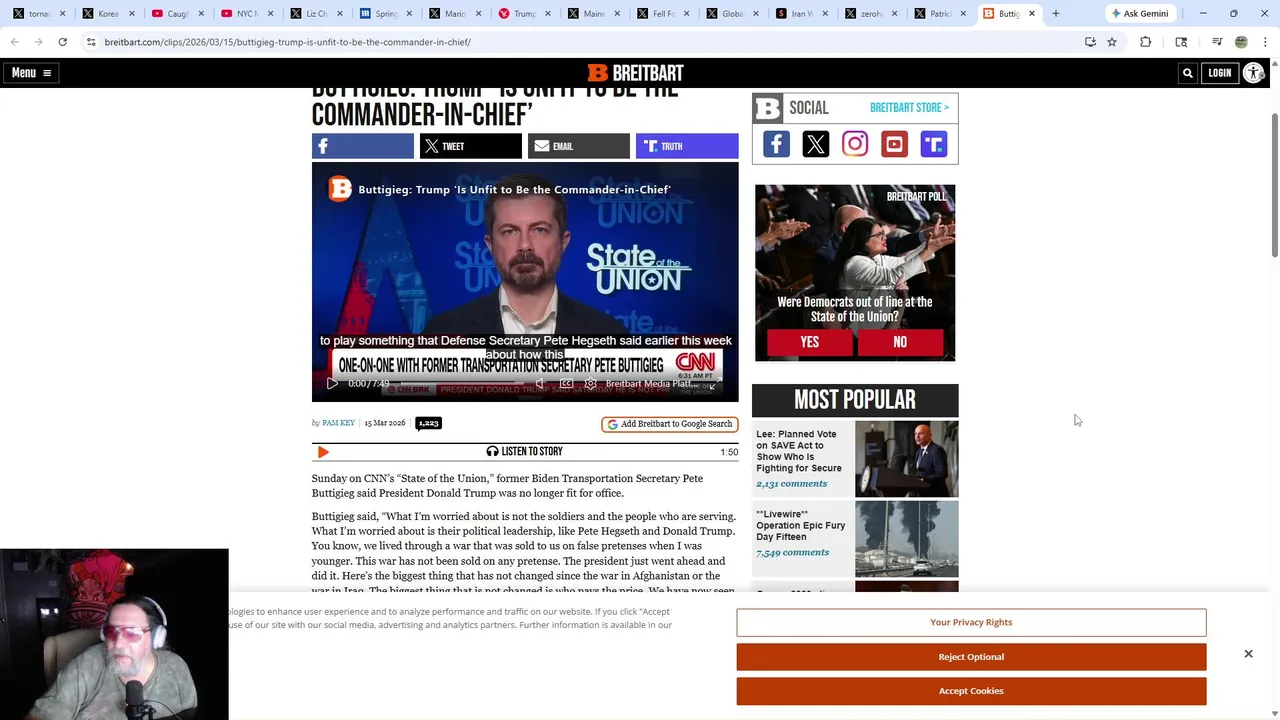The height and width of the screenshot is (720, 1280).
Task: Open the browser extensions puzzle icon
Action: [1145, 42]
